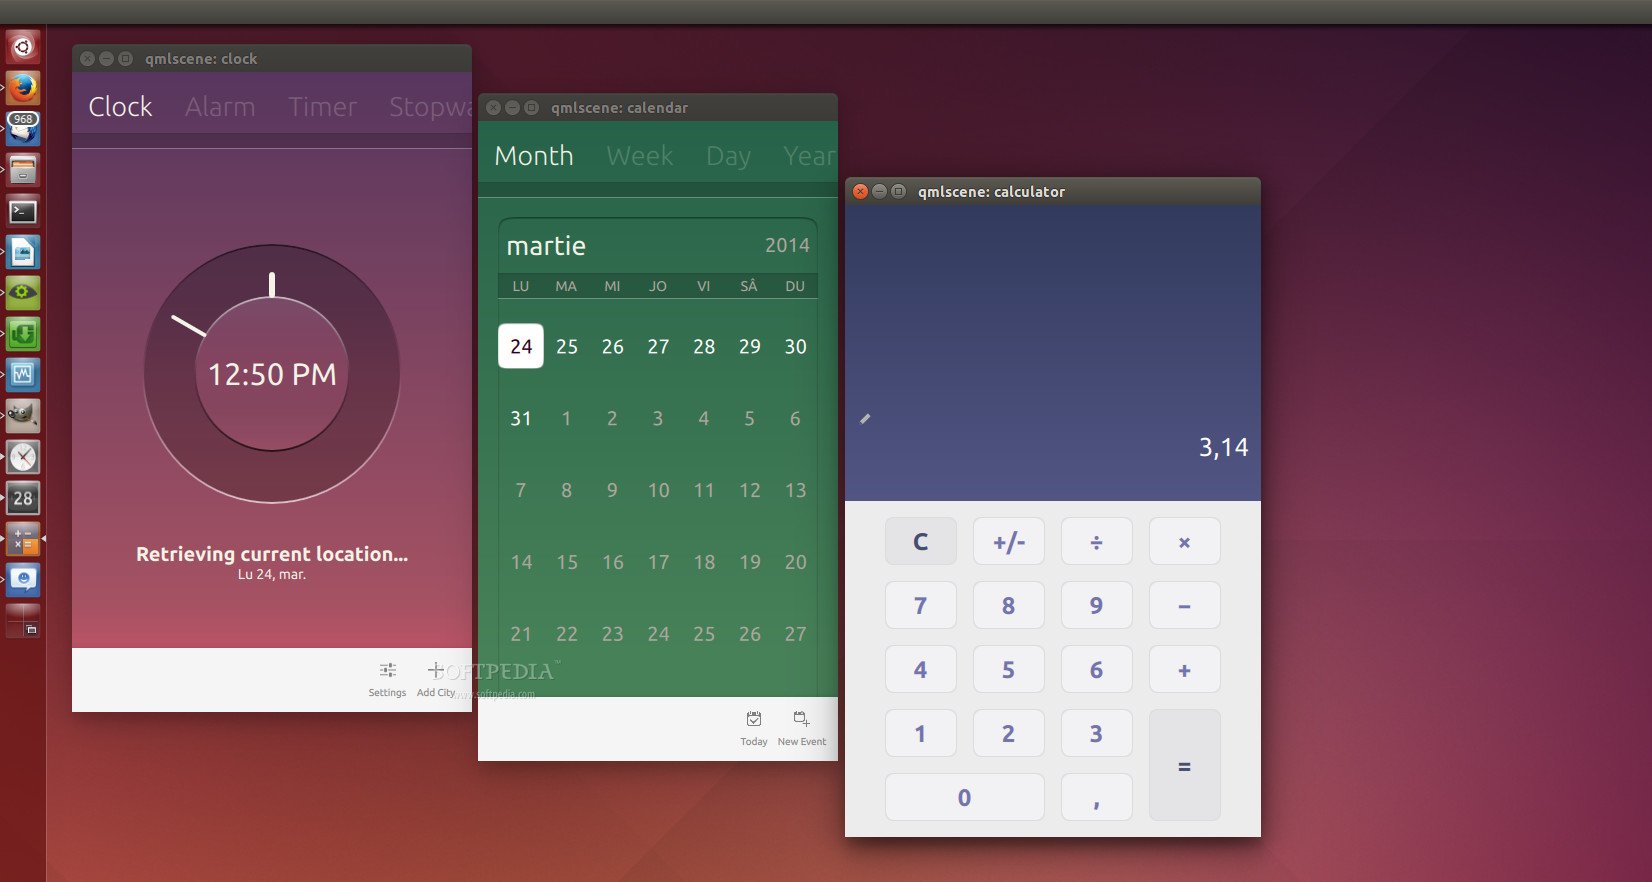
Task: Click the pencil edit icon in calculator
Action: coord(865,419)
